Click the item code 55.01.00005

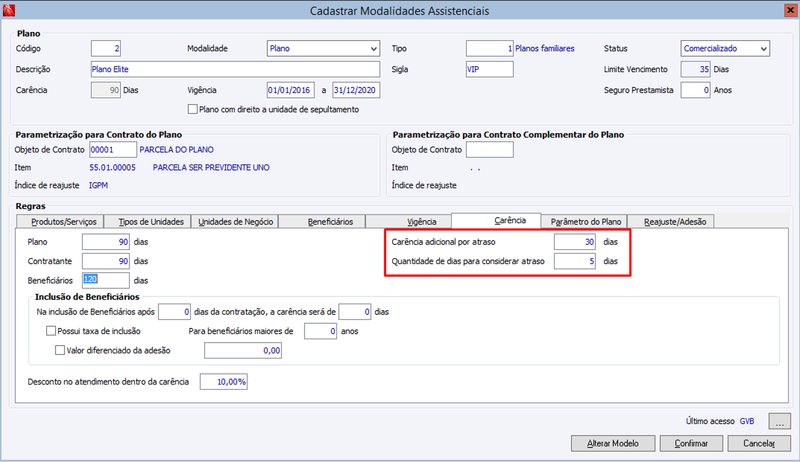click(x=112, y=167)
